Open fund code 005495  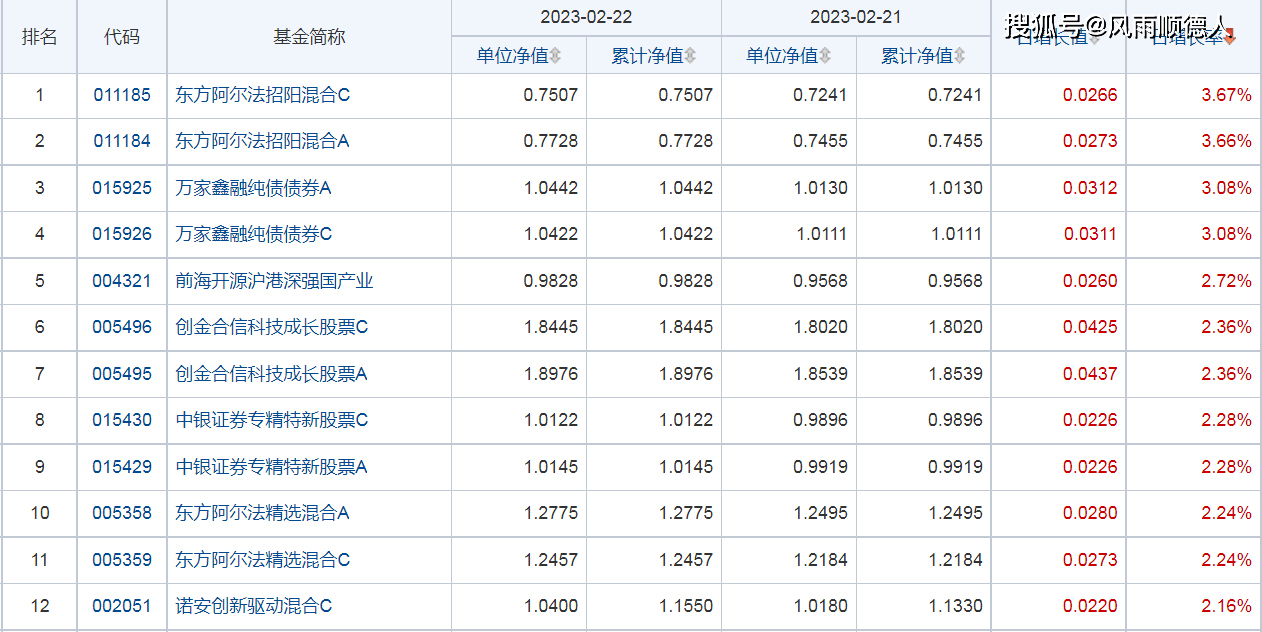click(x=122, y=374)
